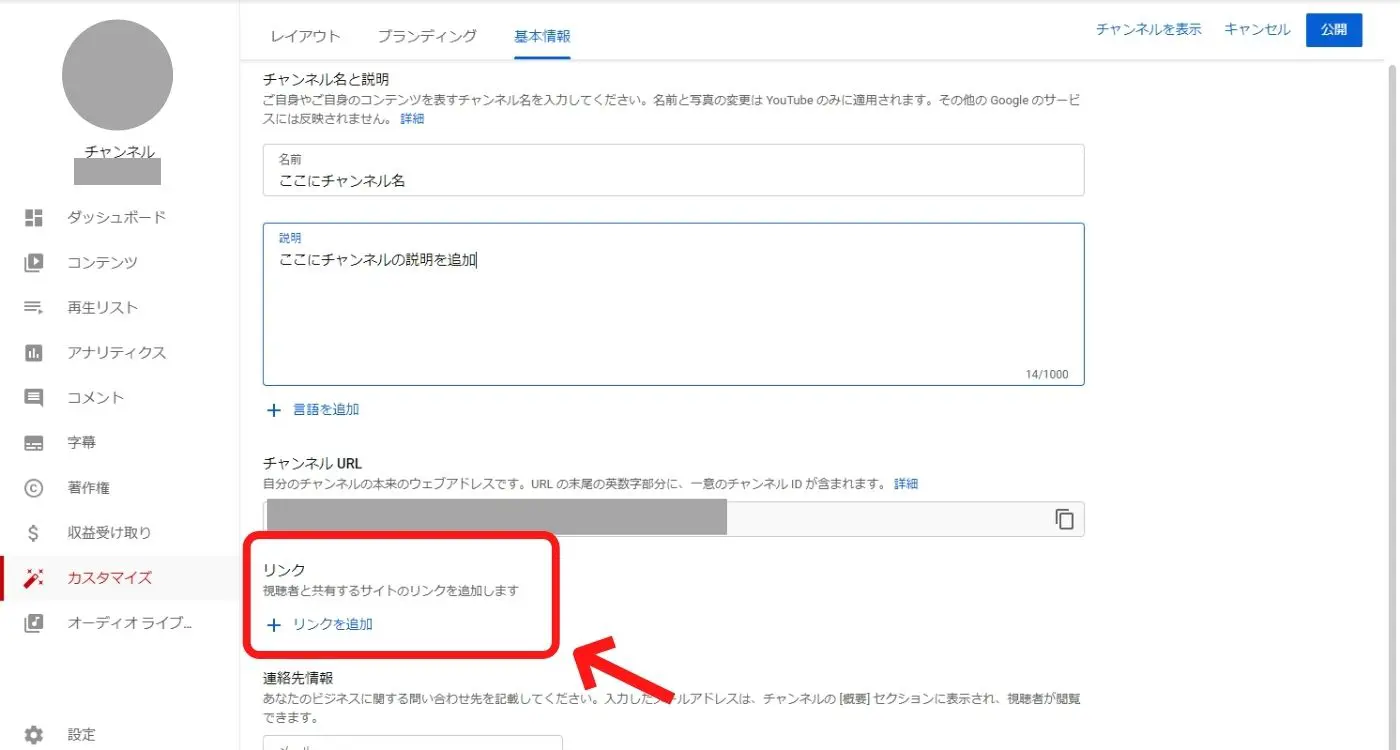Click the アナリティクス chart icon
Image resolution: width=1400 pixels, height=750 pixels.
click(x=34, y=352)
